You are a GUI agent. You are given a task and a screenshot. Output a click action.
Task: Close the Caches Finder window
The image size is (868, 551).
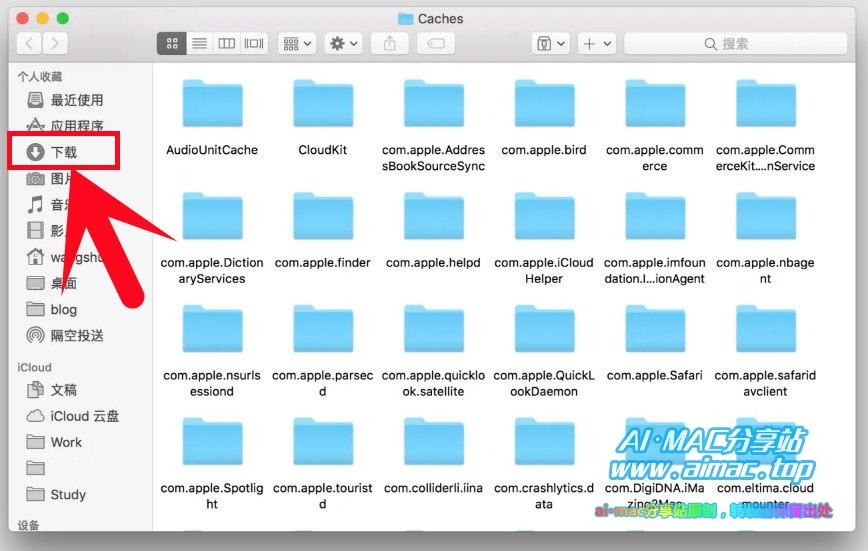point(22,18)
